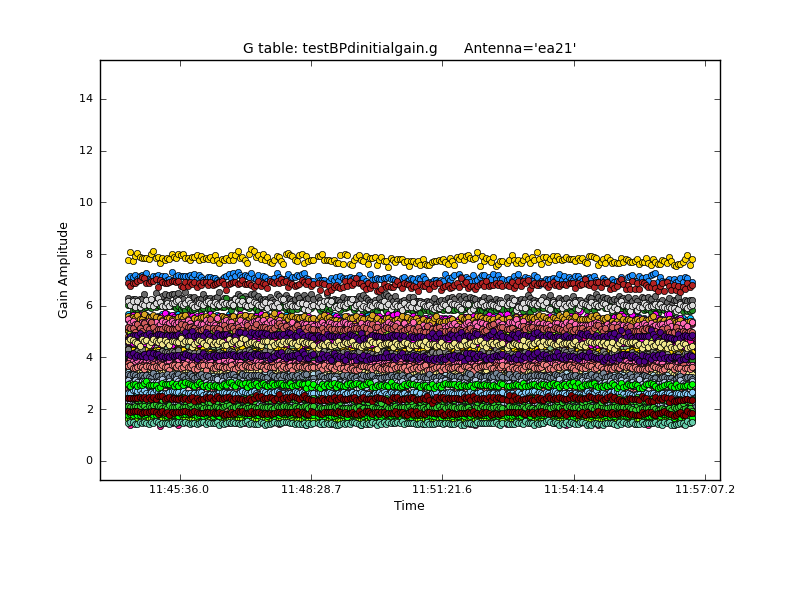
Task: Click the y-axis tick label 6
Action: 89,306
